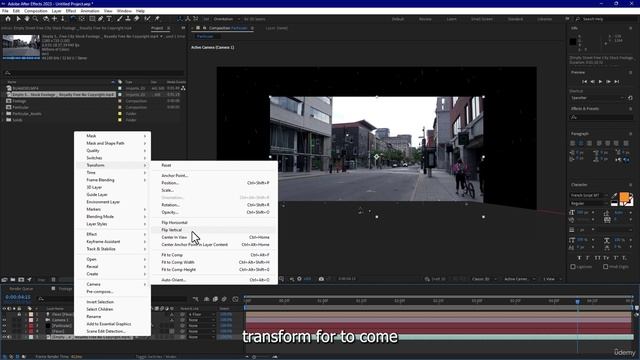This screenshot has height=360, width=640.
Task: Select the Puppet Pin tool
Action: coord(157,19)
